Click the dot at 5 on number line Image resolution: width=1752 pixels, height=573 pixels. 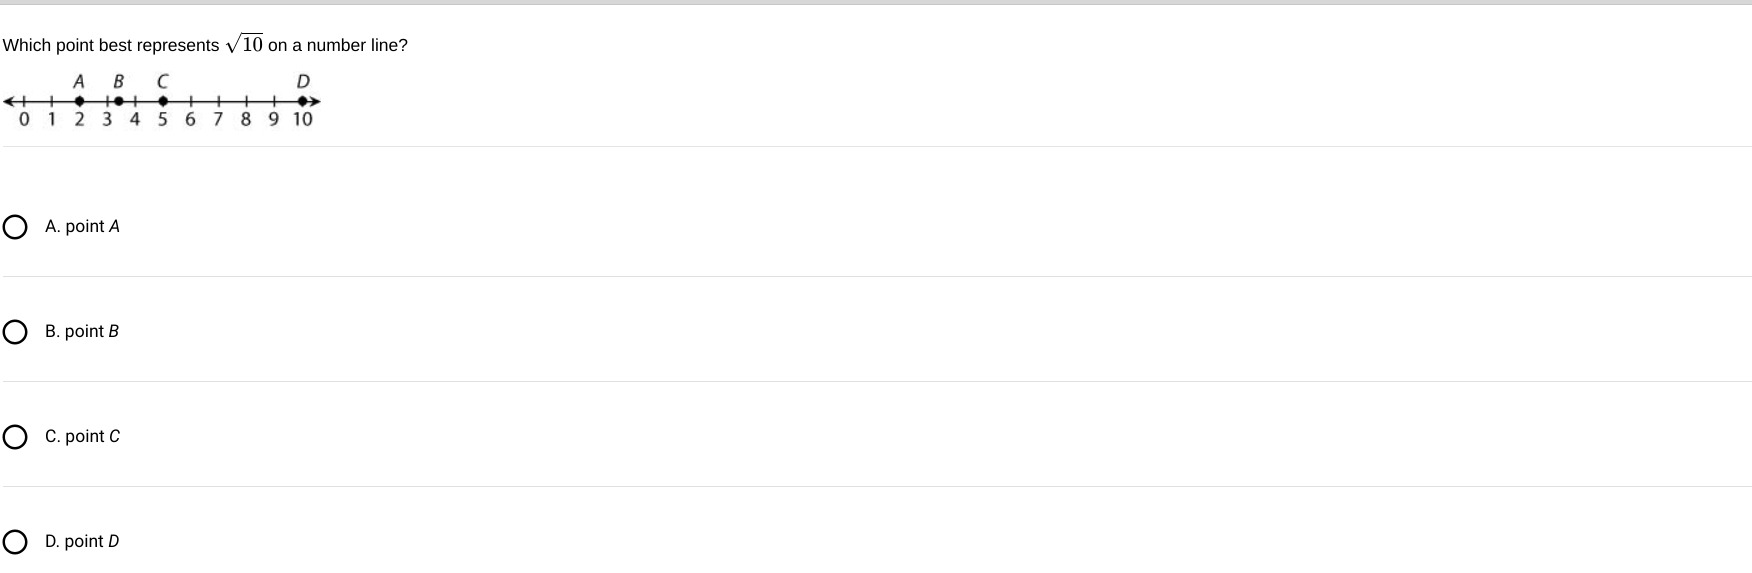click(x=163, y=101)
